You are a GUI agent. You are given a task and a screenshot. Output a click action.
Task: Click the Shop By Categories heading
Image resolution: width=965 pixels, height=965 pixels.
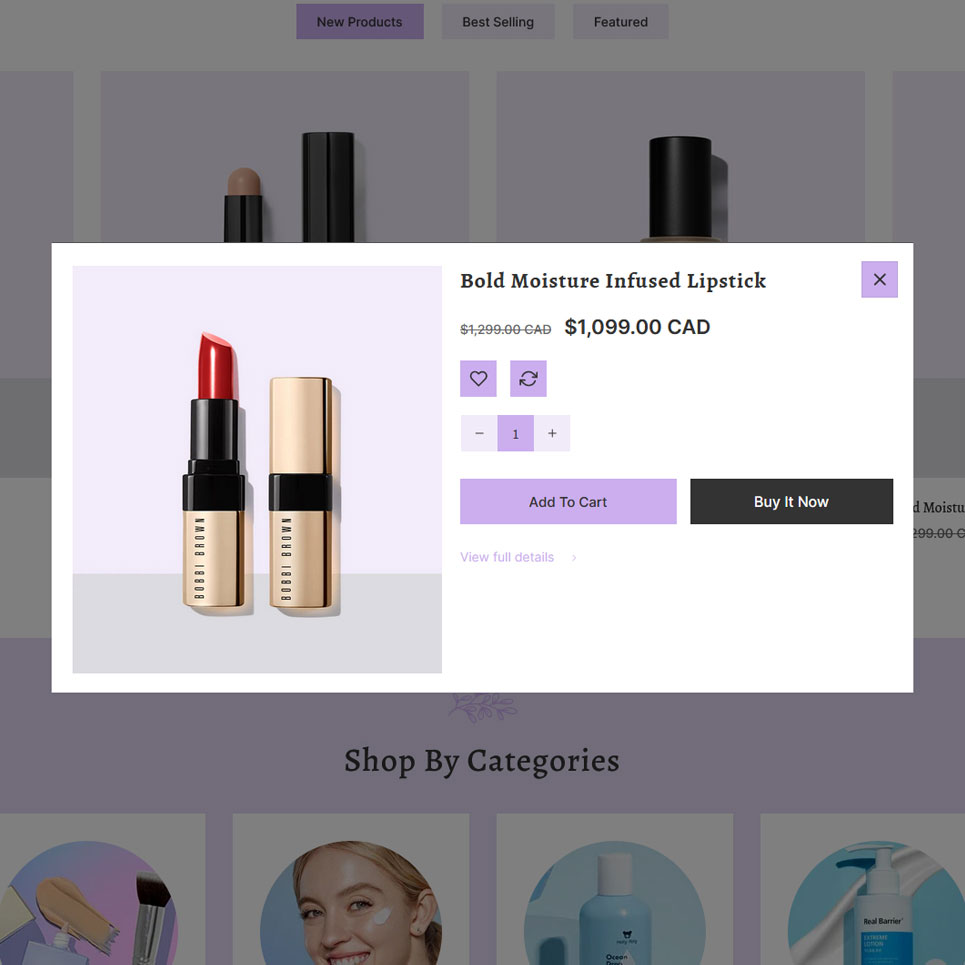[482, 761]
